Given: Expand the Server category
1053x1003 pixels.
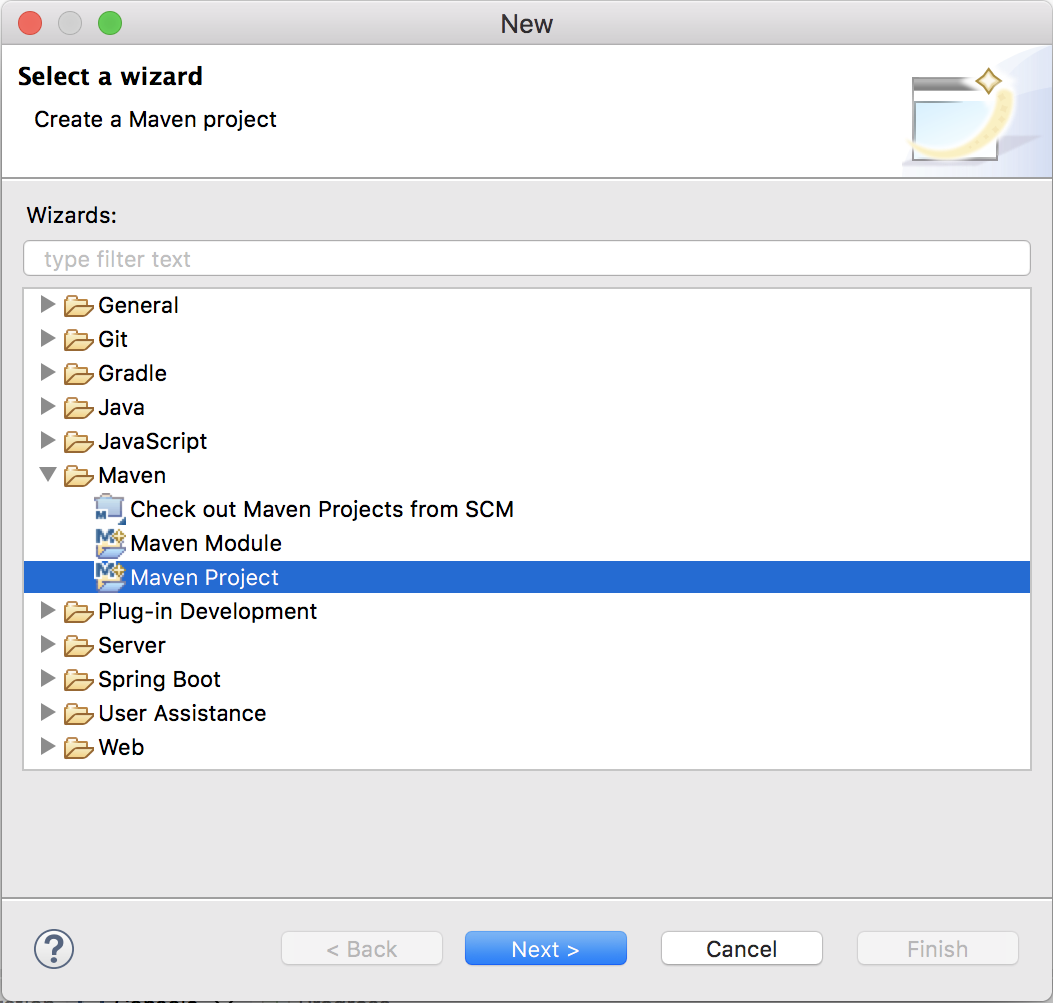Looking at the screenshot, I should (47, 644).
